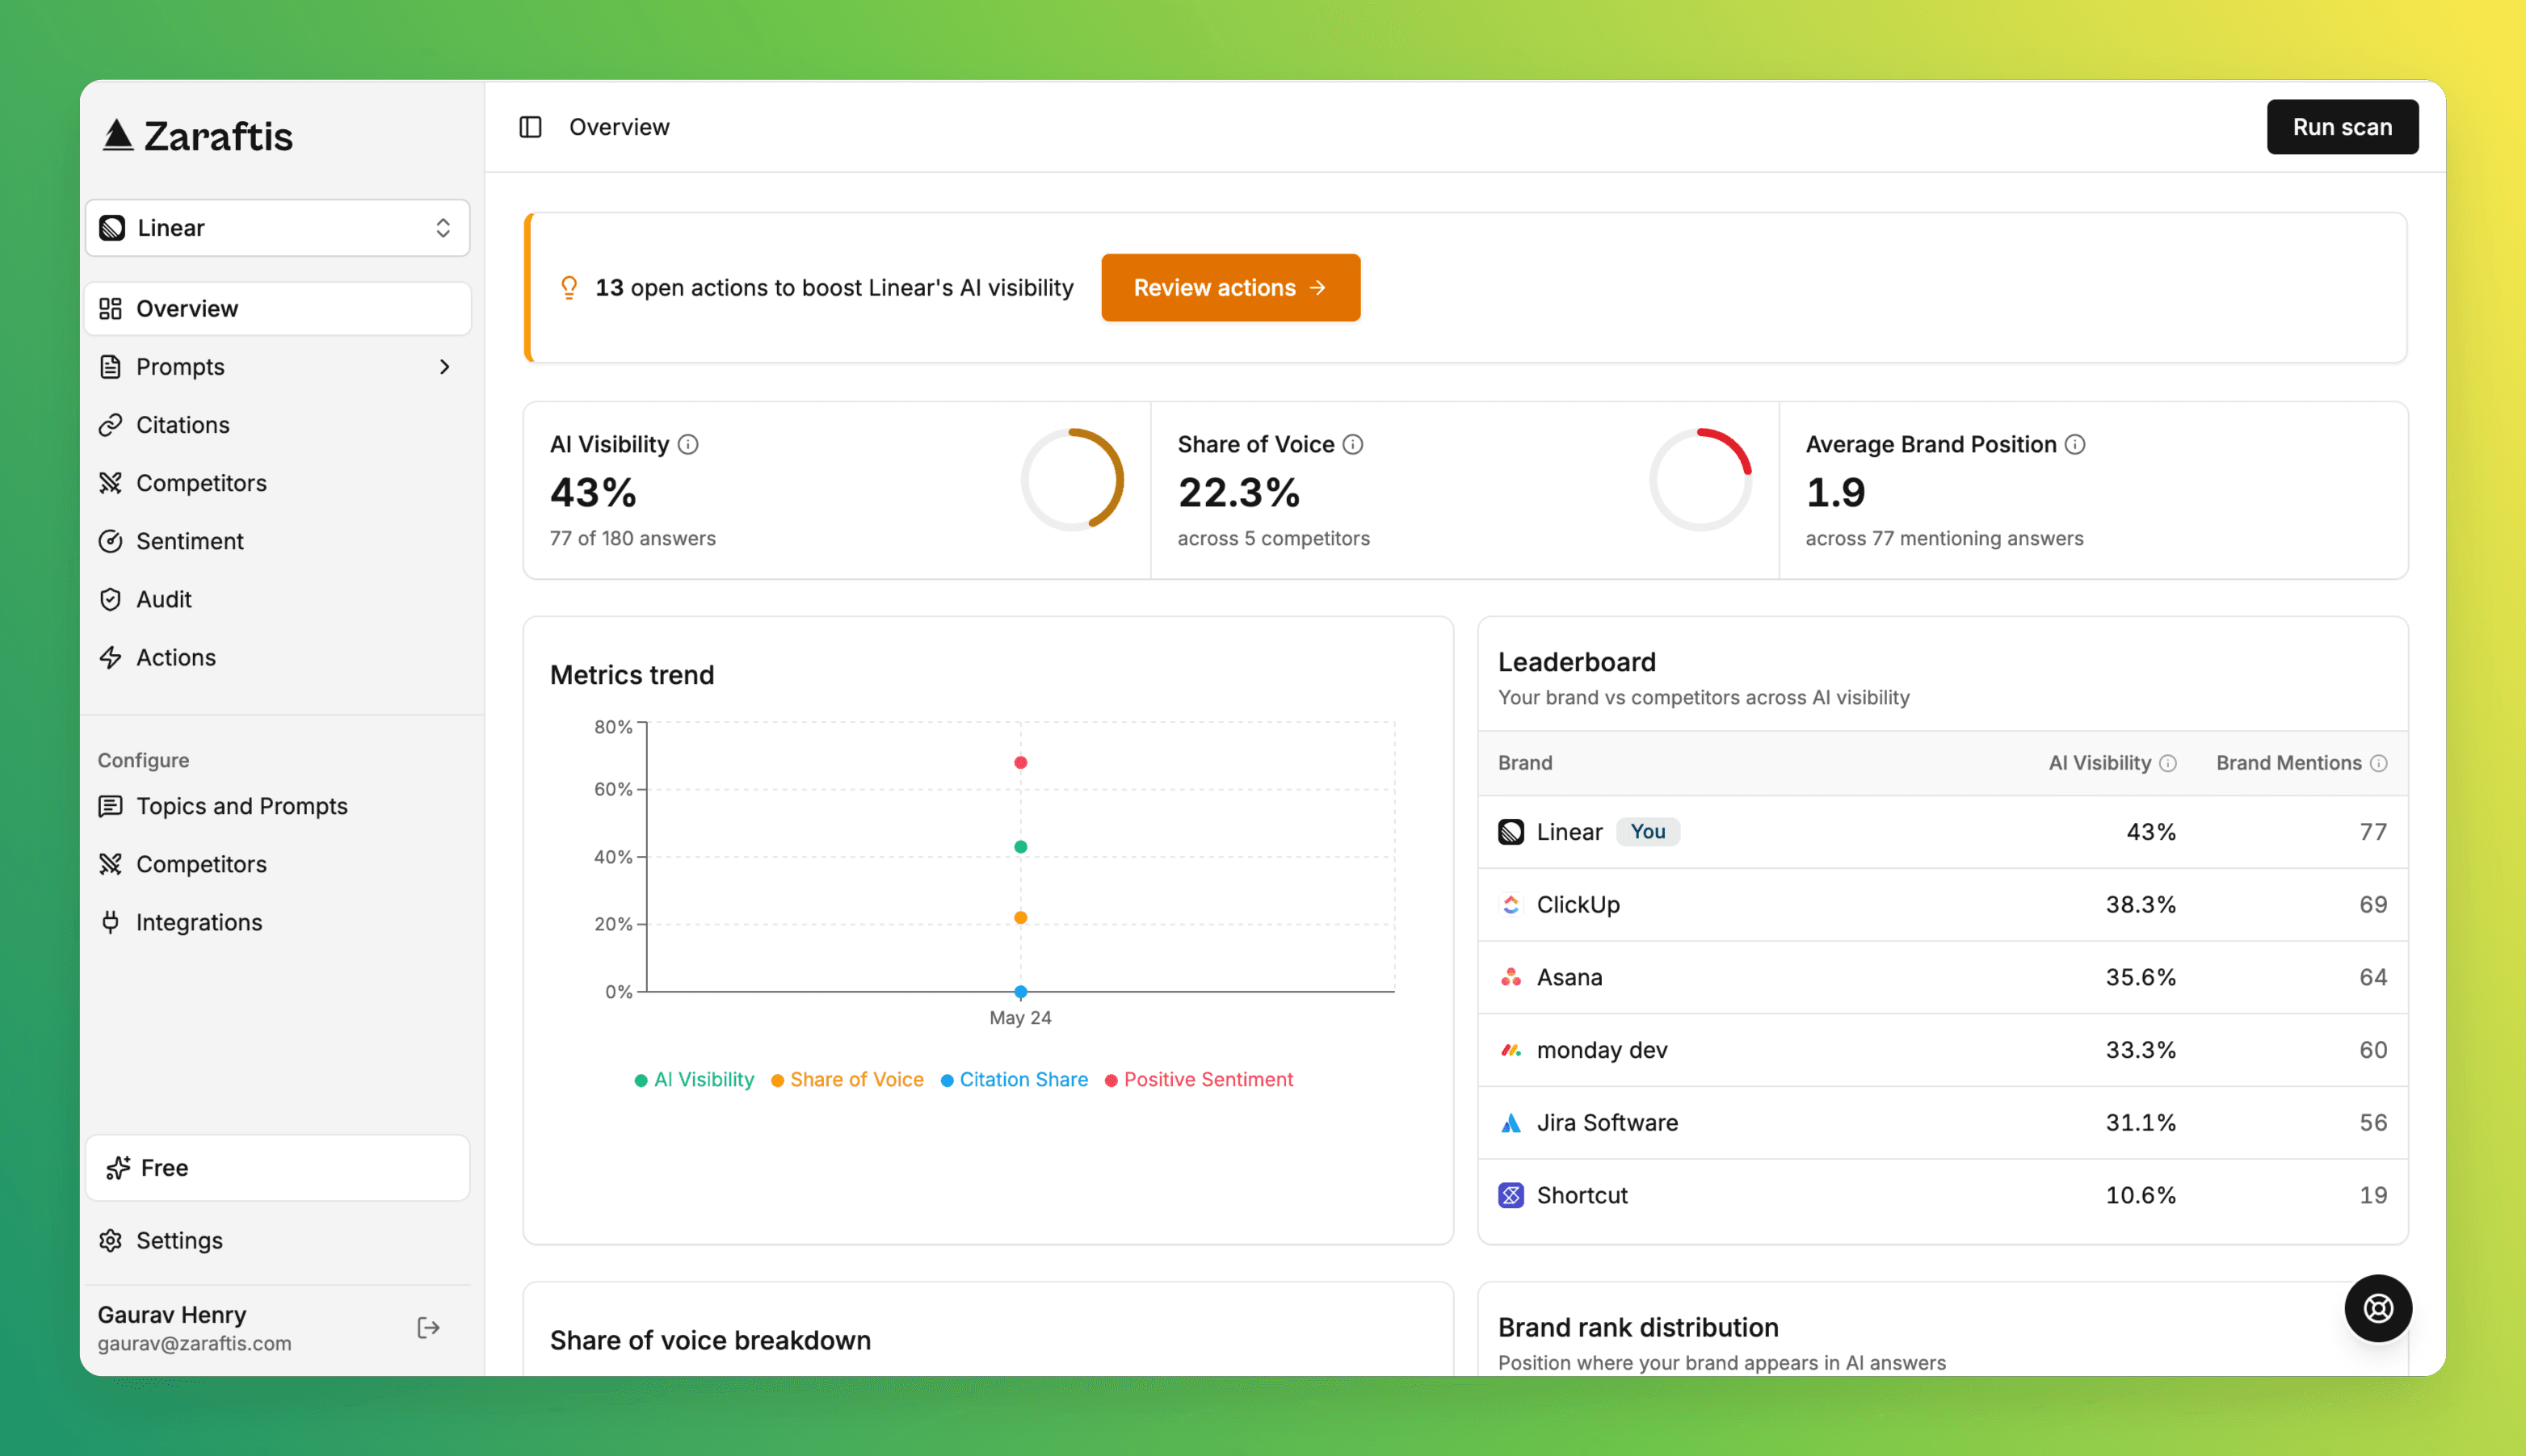Click the Zaraftis logo
Image resolution: width=2526 pixels, height=1456 pixels.
197,136
